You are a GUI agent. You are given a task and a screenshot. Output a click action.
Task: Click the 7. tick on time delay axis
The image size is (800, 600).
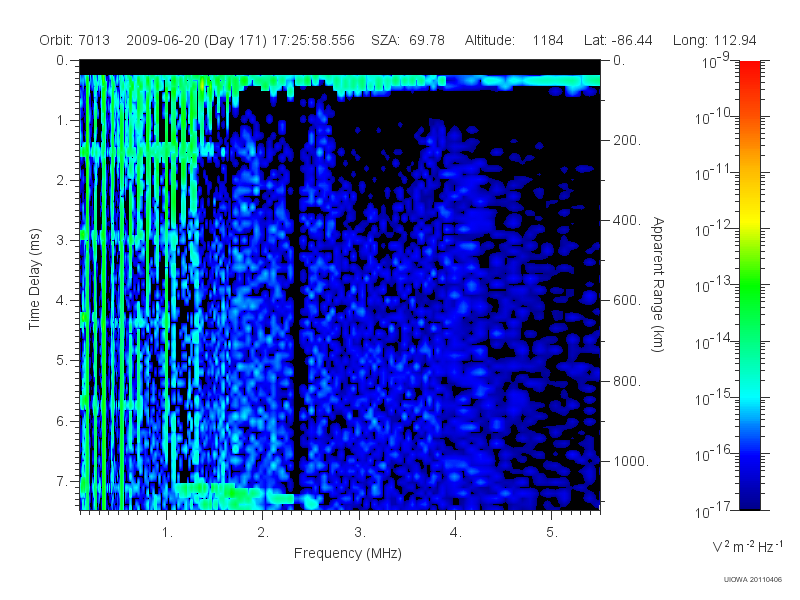pyautogui.click(x=62, y=481)
